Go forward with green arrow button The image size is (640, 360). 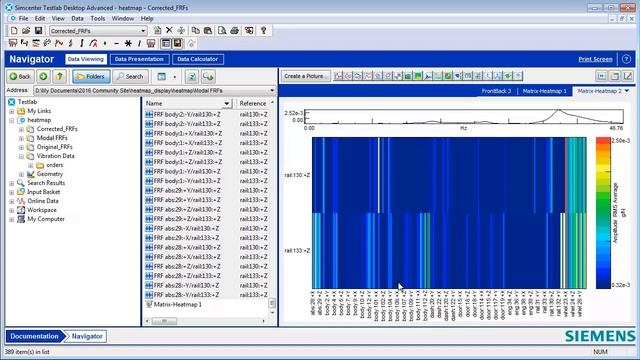(x=43, y=76)
